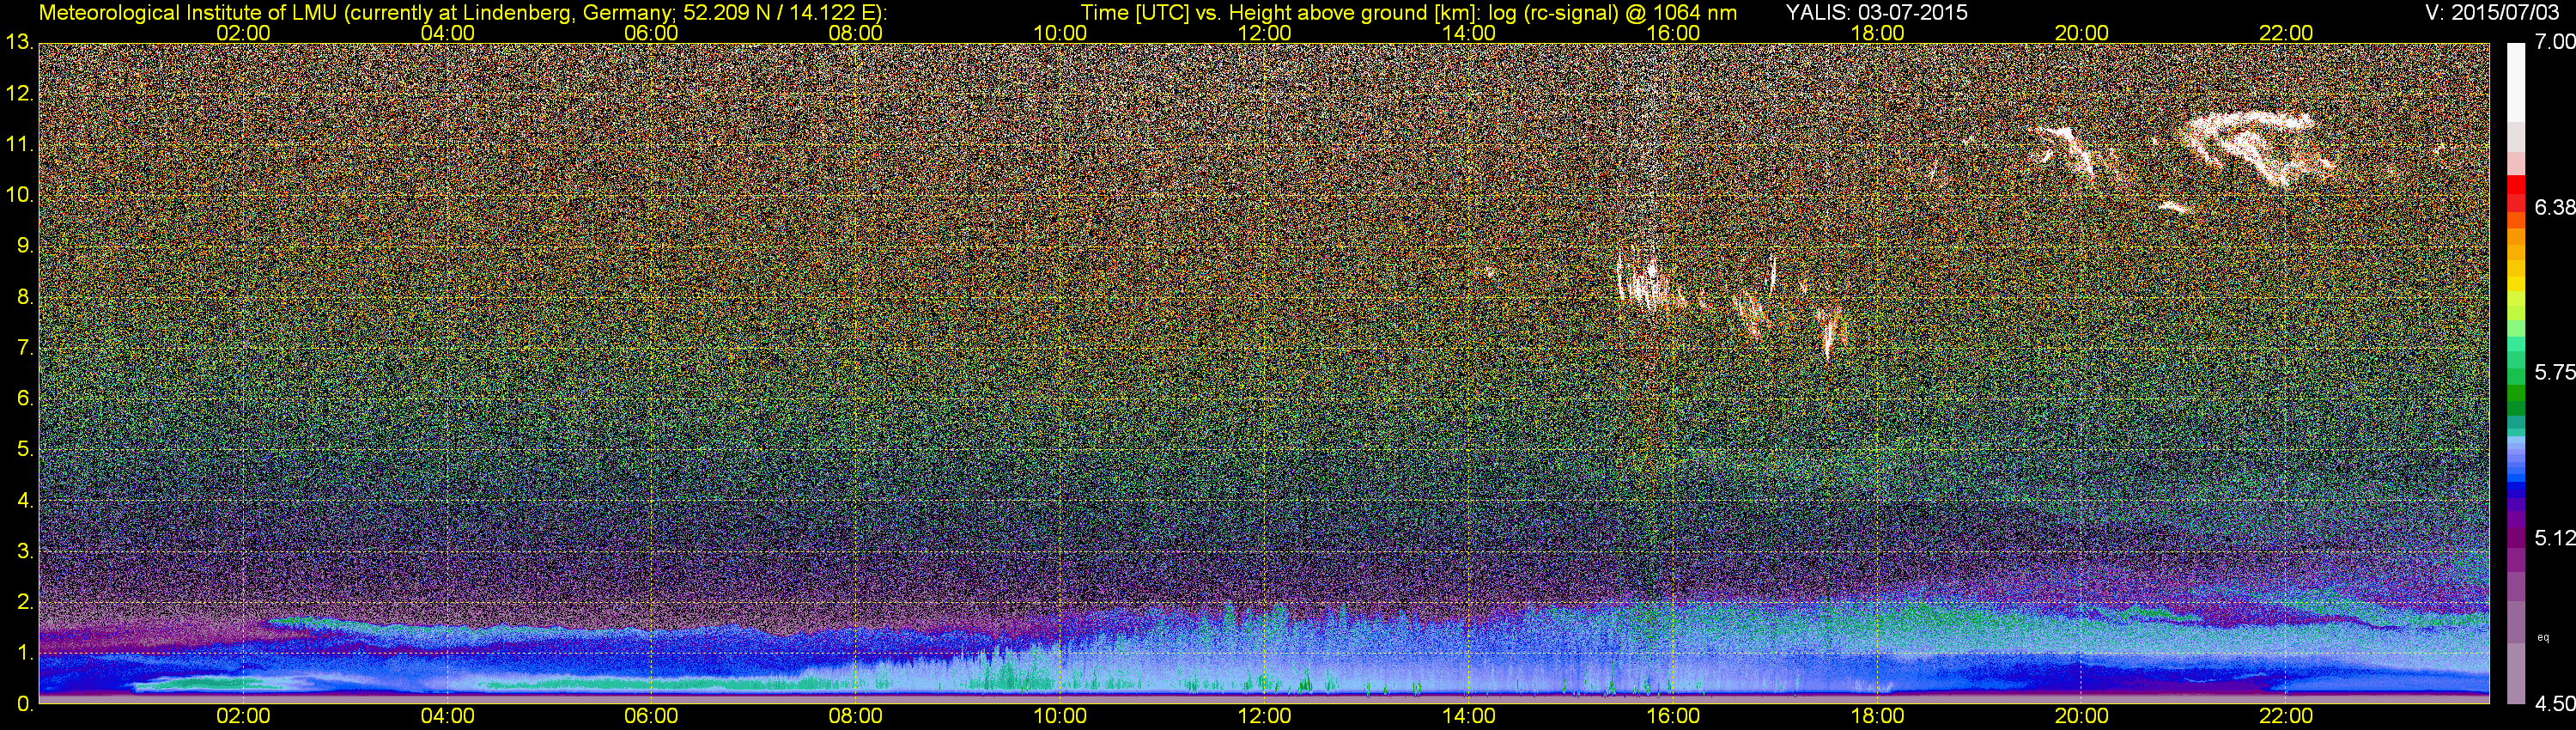Click the 10:00 label on the bottom time axis
This screenshot has width=2576, height=730.
coord(1060,716)
